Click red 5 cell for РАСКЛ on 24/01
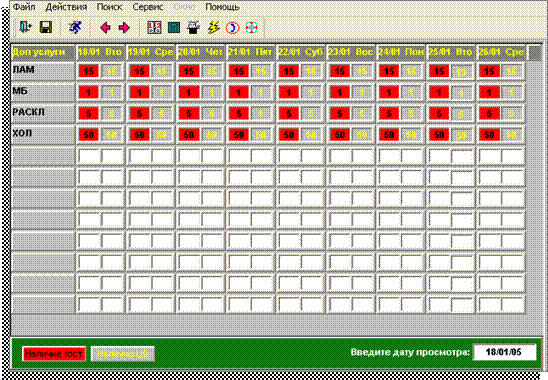This screenshot has height=380, width=548. (389, 114)
